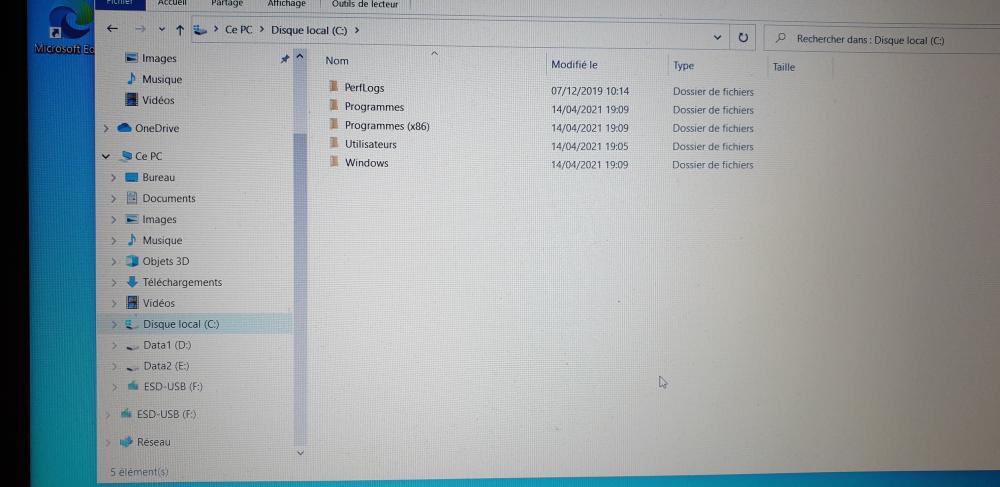This screenshot has width=1000, height=487.
Task: Open the chevron after Ce PC breadcrumb
Action: [262, 29]
